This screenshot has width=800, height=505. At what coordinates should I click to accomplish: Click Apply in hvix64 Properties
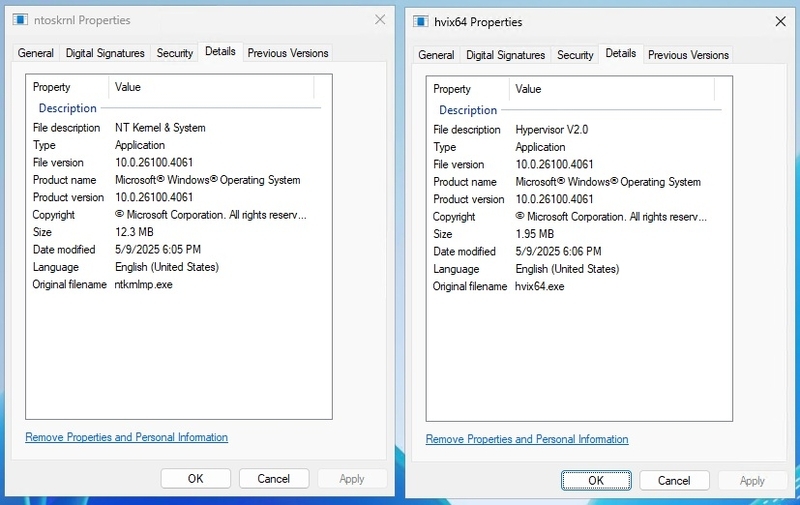point(753,481)
